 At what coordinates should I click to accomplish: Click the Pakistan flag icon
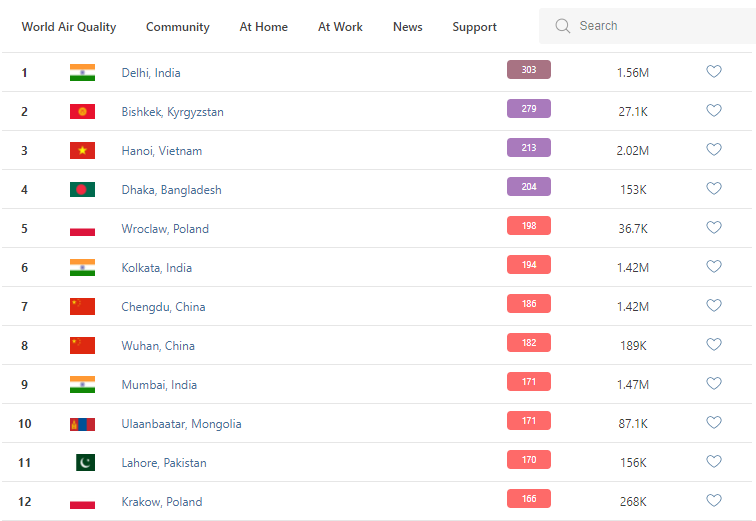coord(85,463)
